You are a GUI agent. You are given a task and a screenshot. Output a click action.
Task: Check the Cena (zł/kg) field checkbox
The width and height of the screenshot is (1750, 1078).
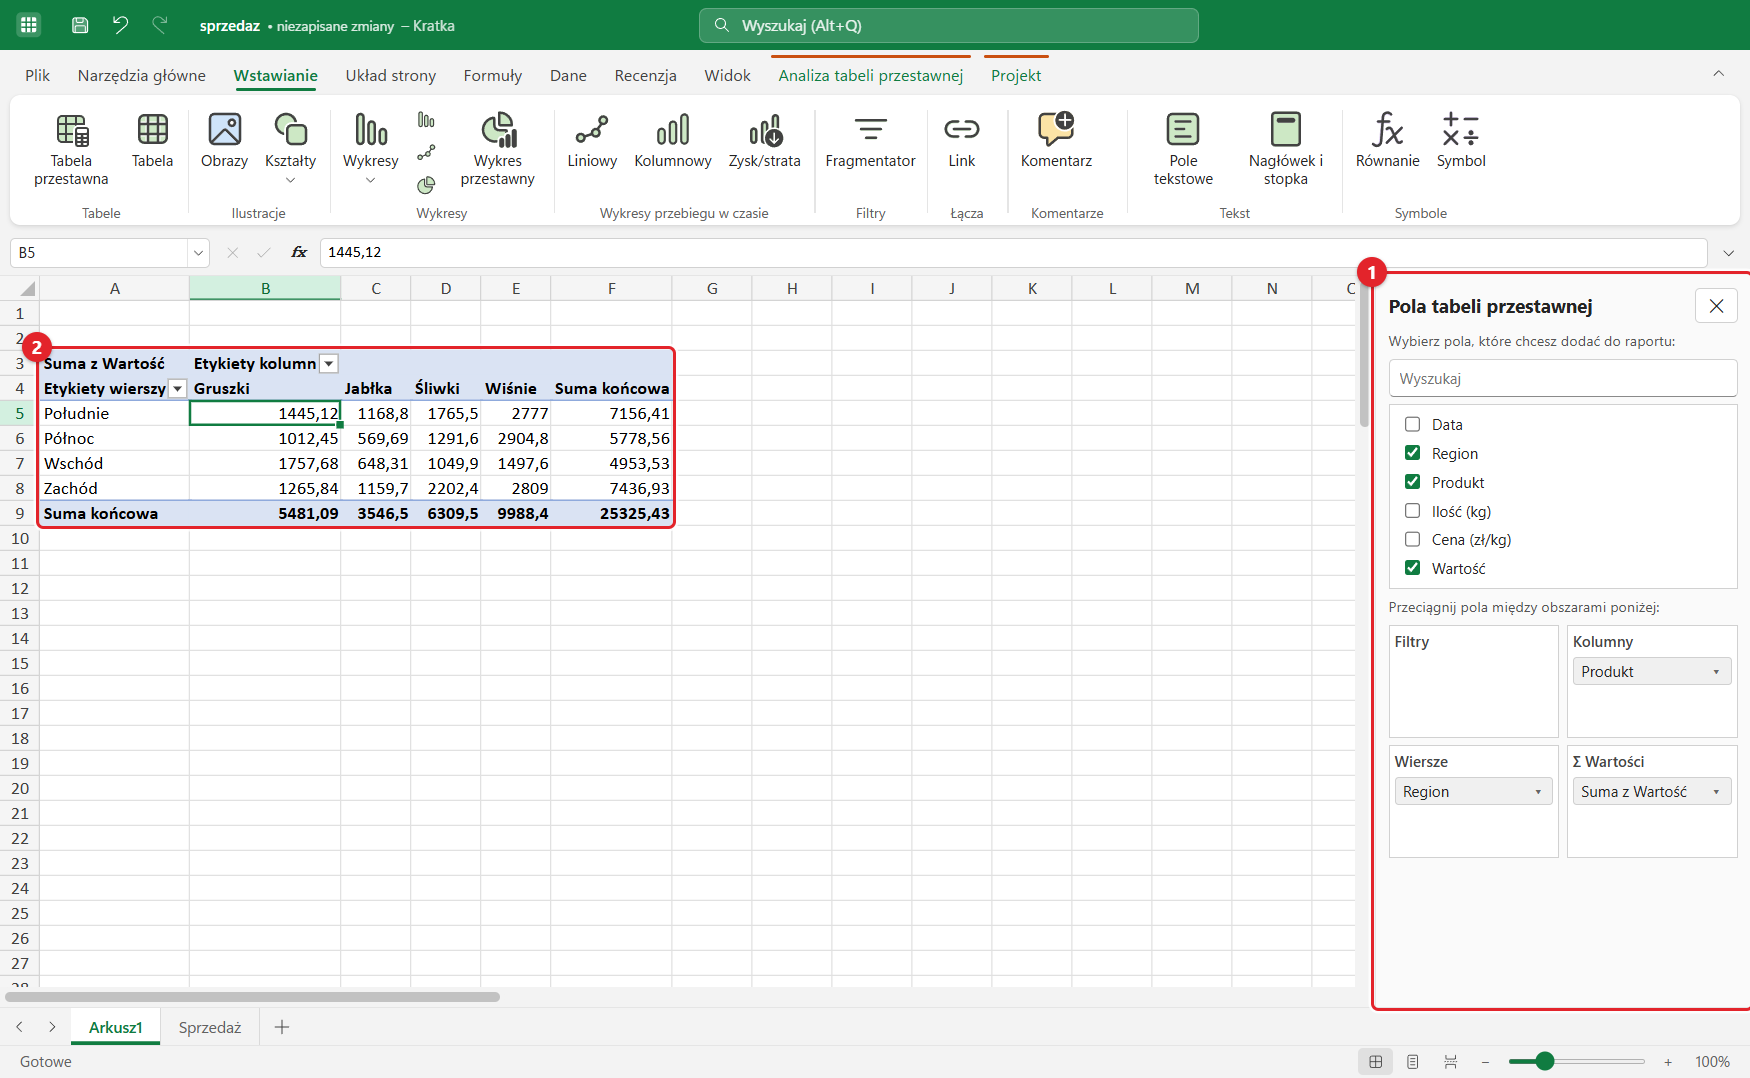[x=1412, y=539]
